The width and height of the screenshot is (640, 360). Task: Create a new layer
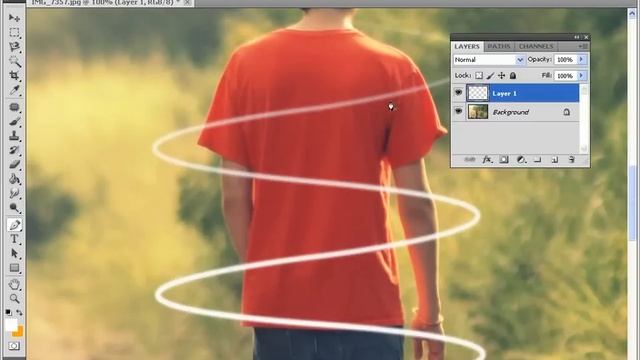554,160
